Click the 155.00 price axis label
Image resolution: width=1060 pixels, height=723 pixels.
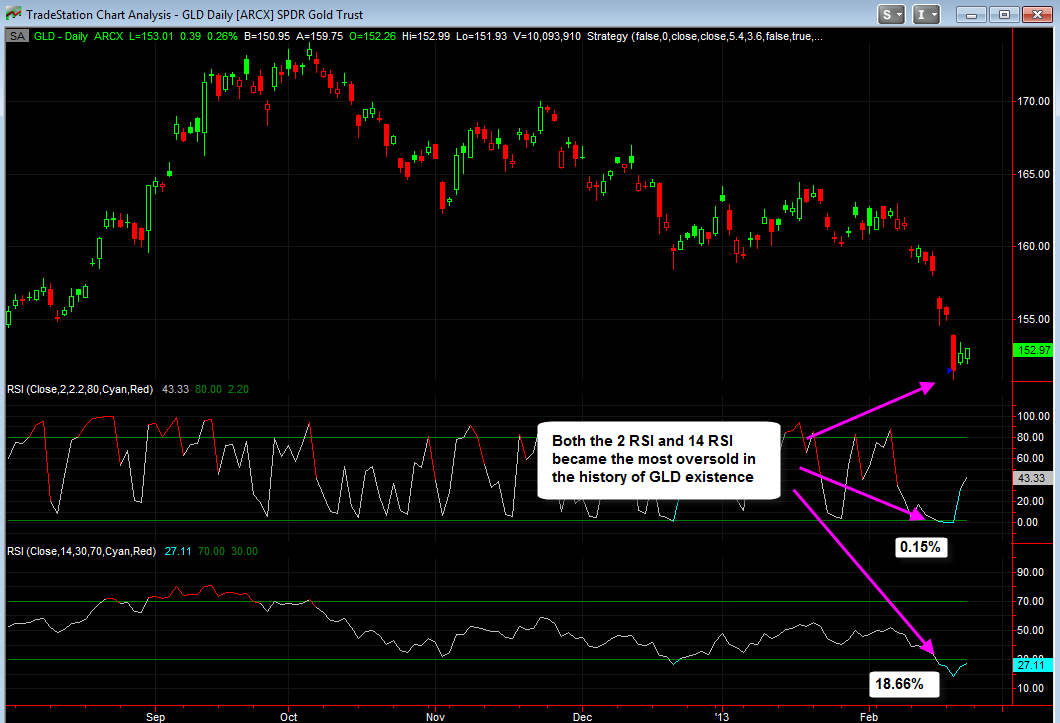(x=1034, y=319)
